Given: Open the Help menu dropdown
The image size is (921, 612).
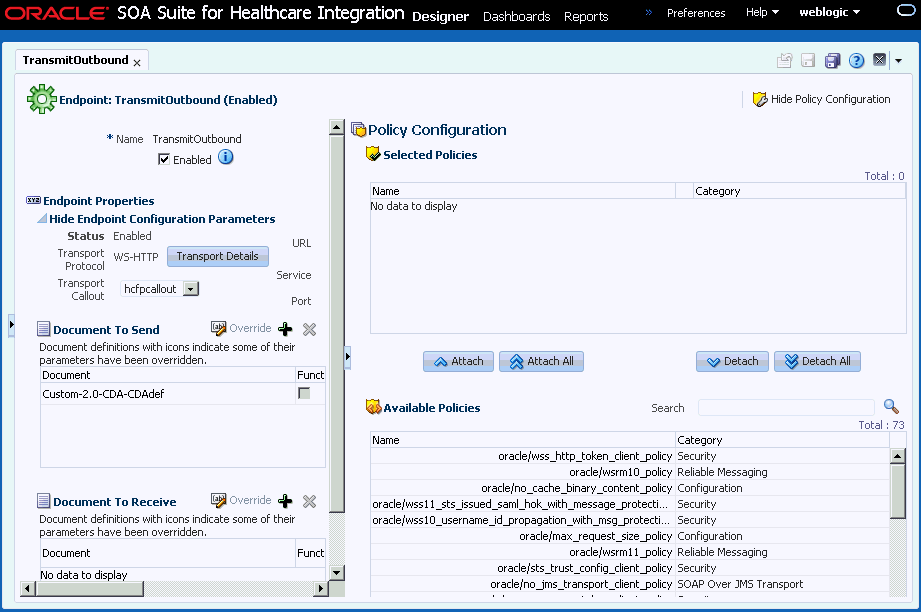Looking at the screenshot, I should pyautogui.click(x=762, y=12).
